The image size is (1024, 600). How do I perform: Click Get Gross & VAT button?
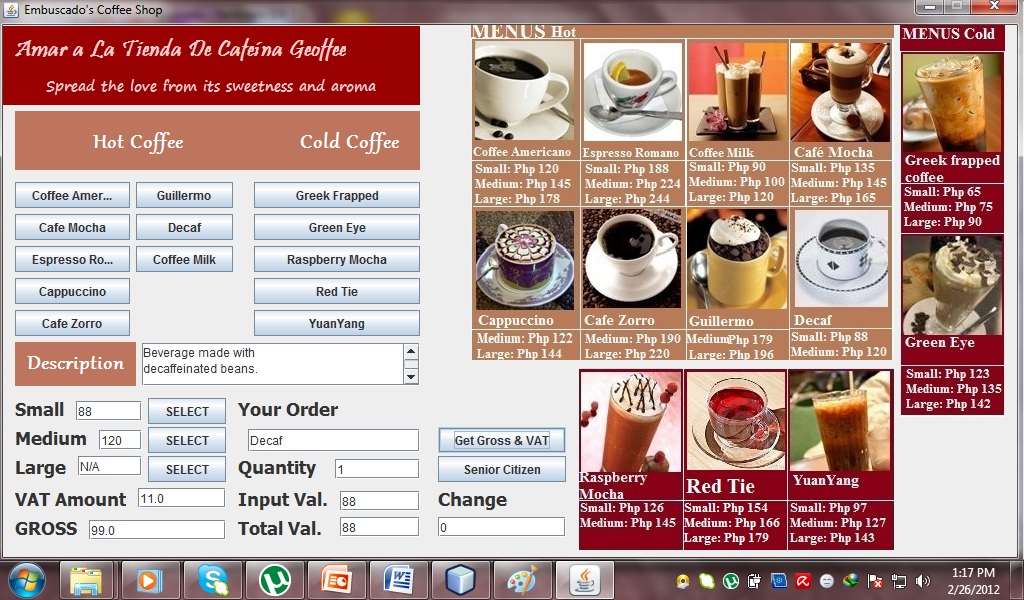click(x=502, y=440)
